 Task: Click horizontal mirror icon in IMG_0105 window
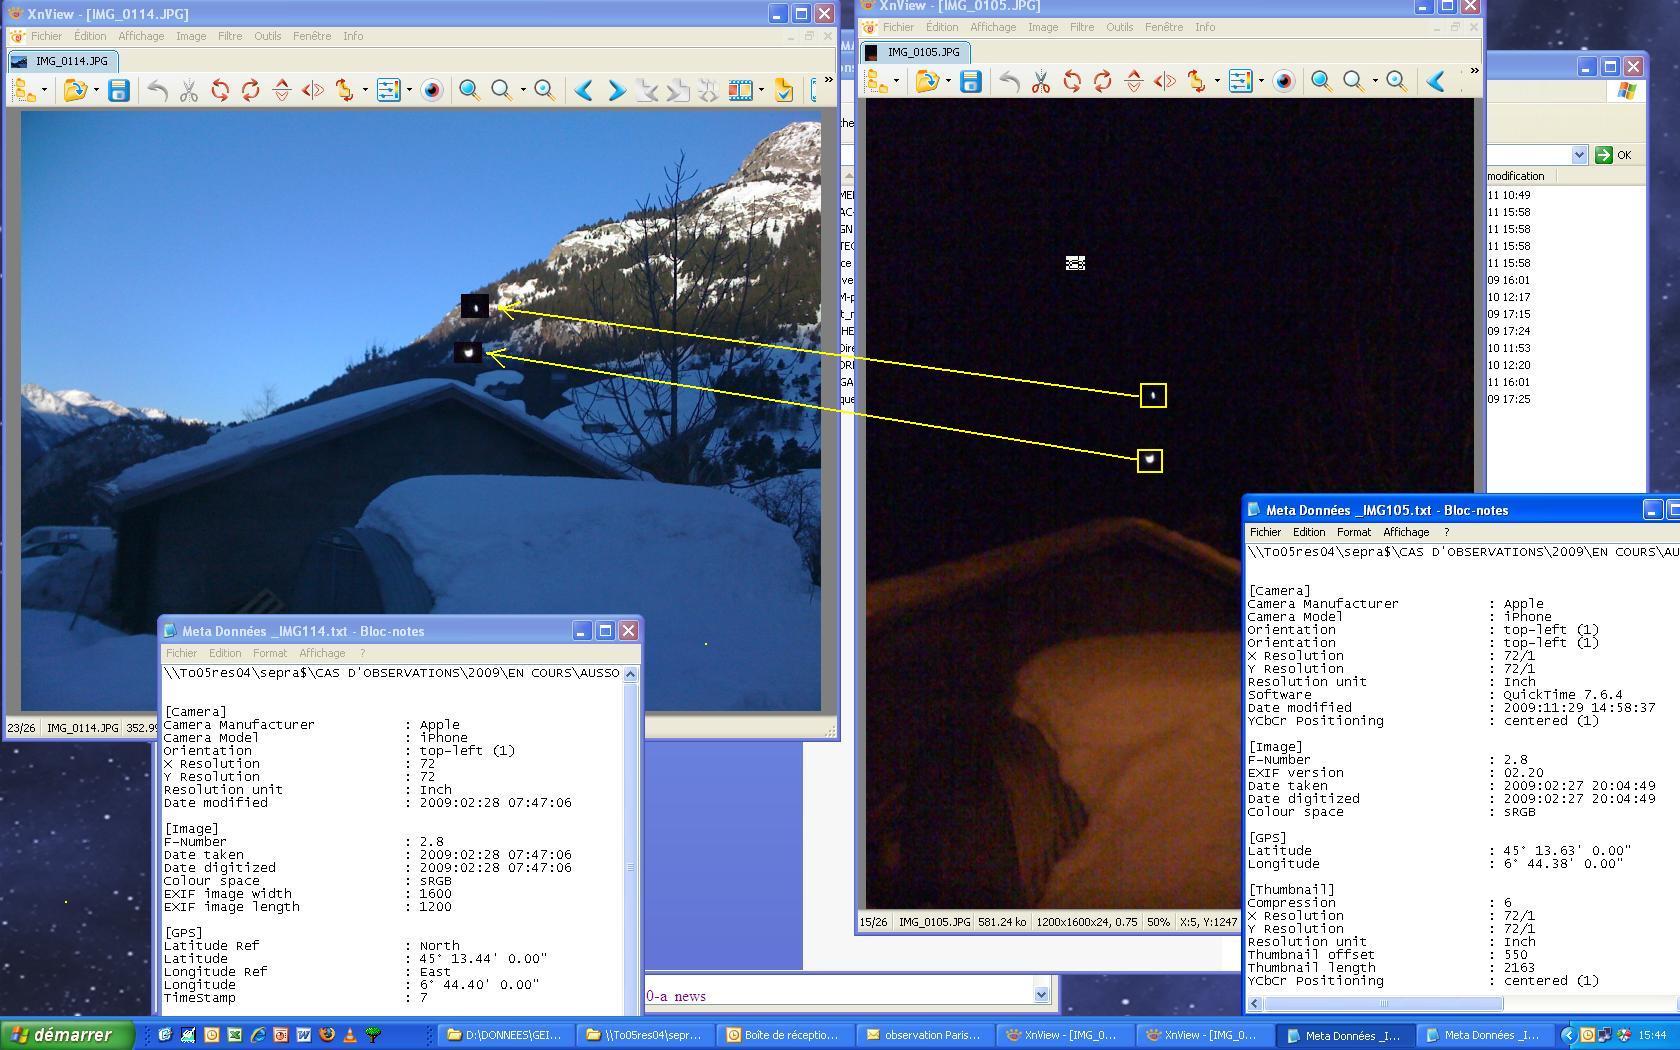click(x=1165, y=82)
